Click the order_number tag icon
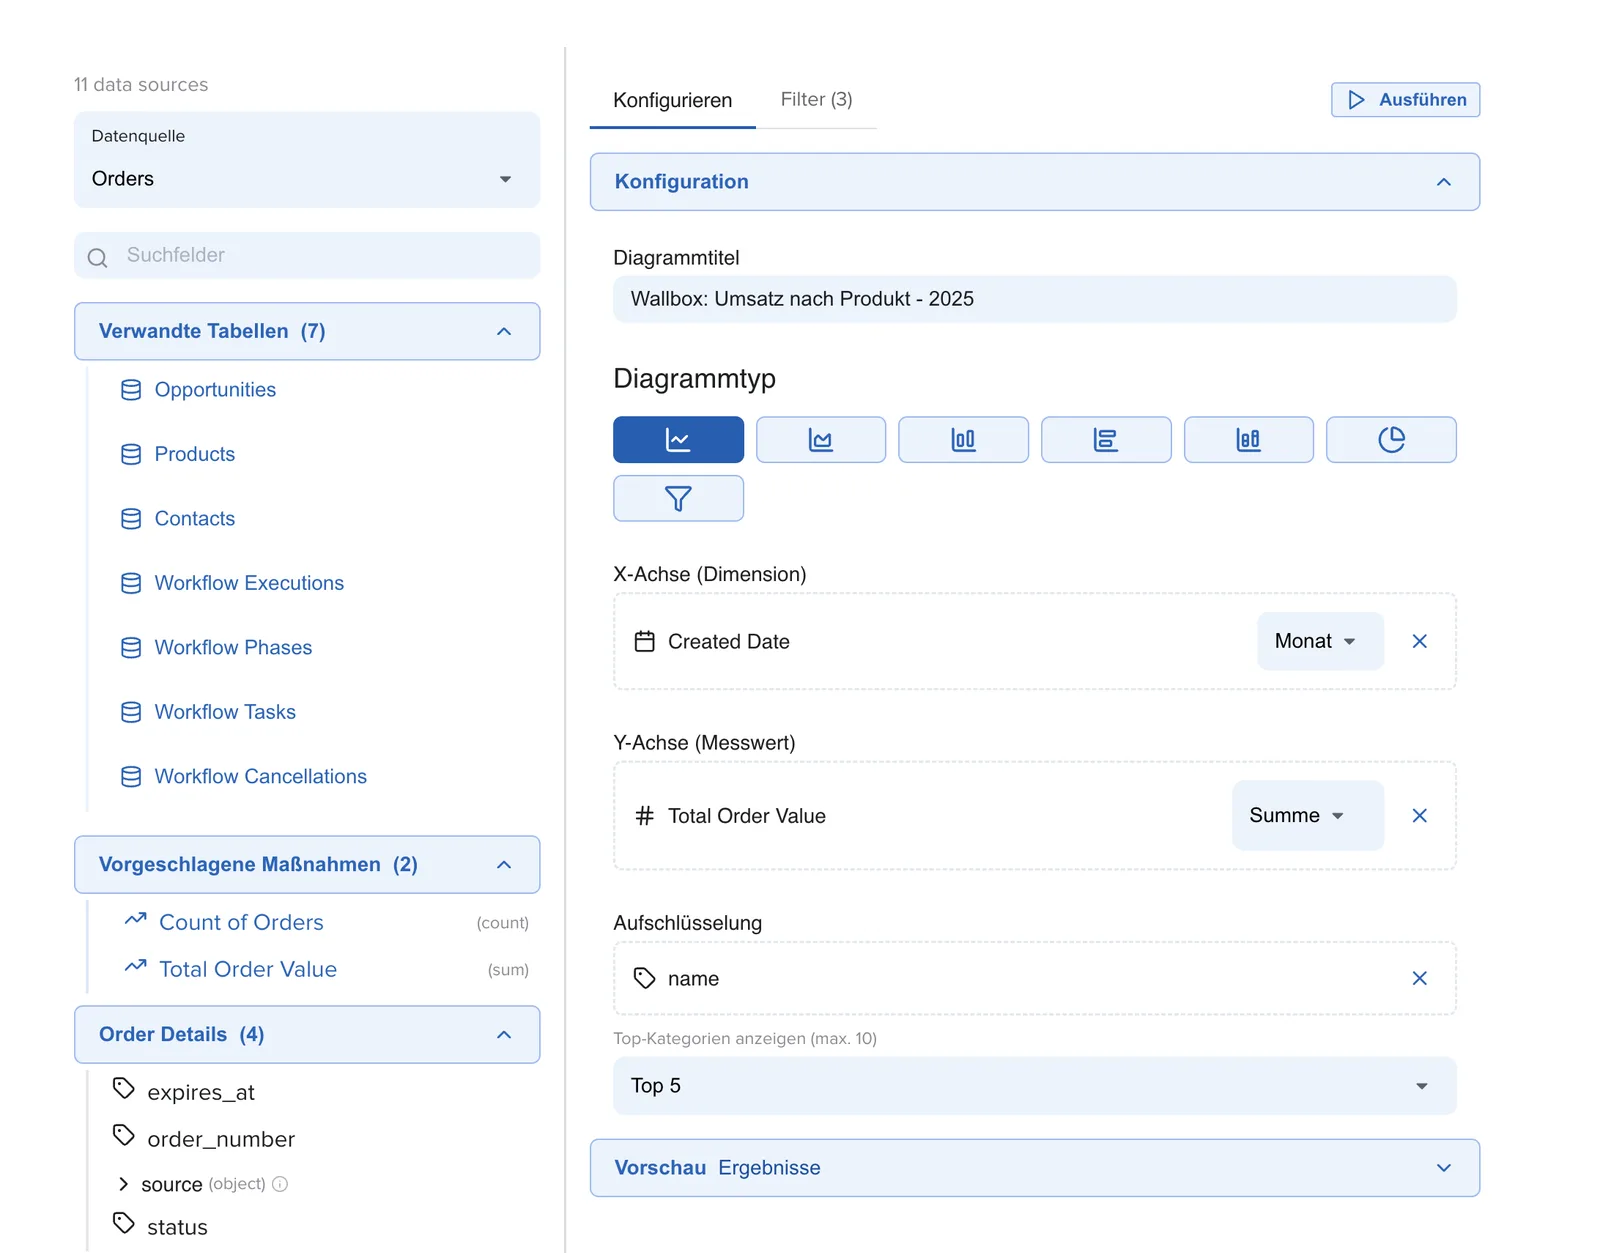 pyautogui.click(x=124, y=1135)
